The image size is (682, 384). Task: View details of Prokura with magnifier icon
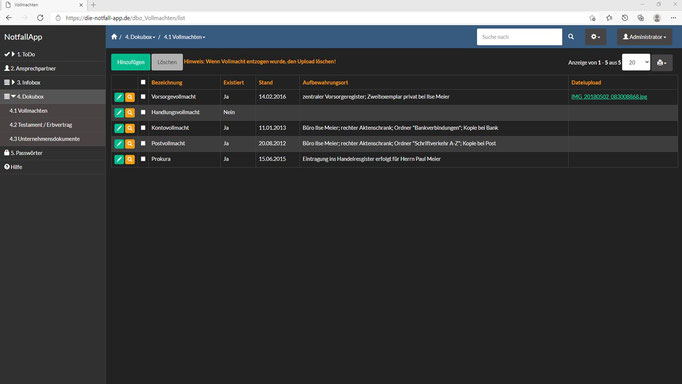click(x=130, y=159)
